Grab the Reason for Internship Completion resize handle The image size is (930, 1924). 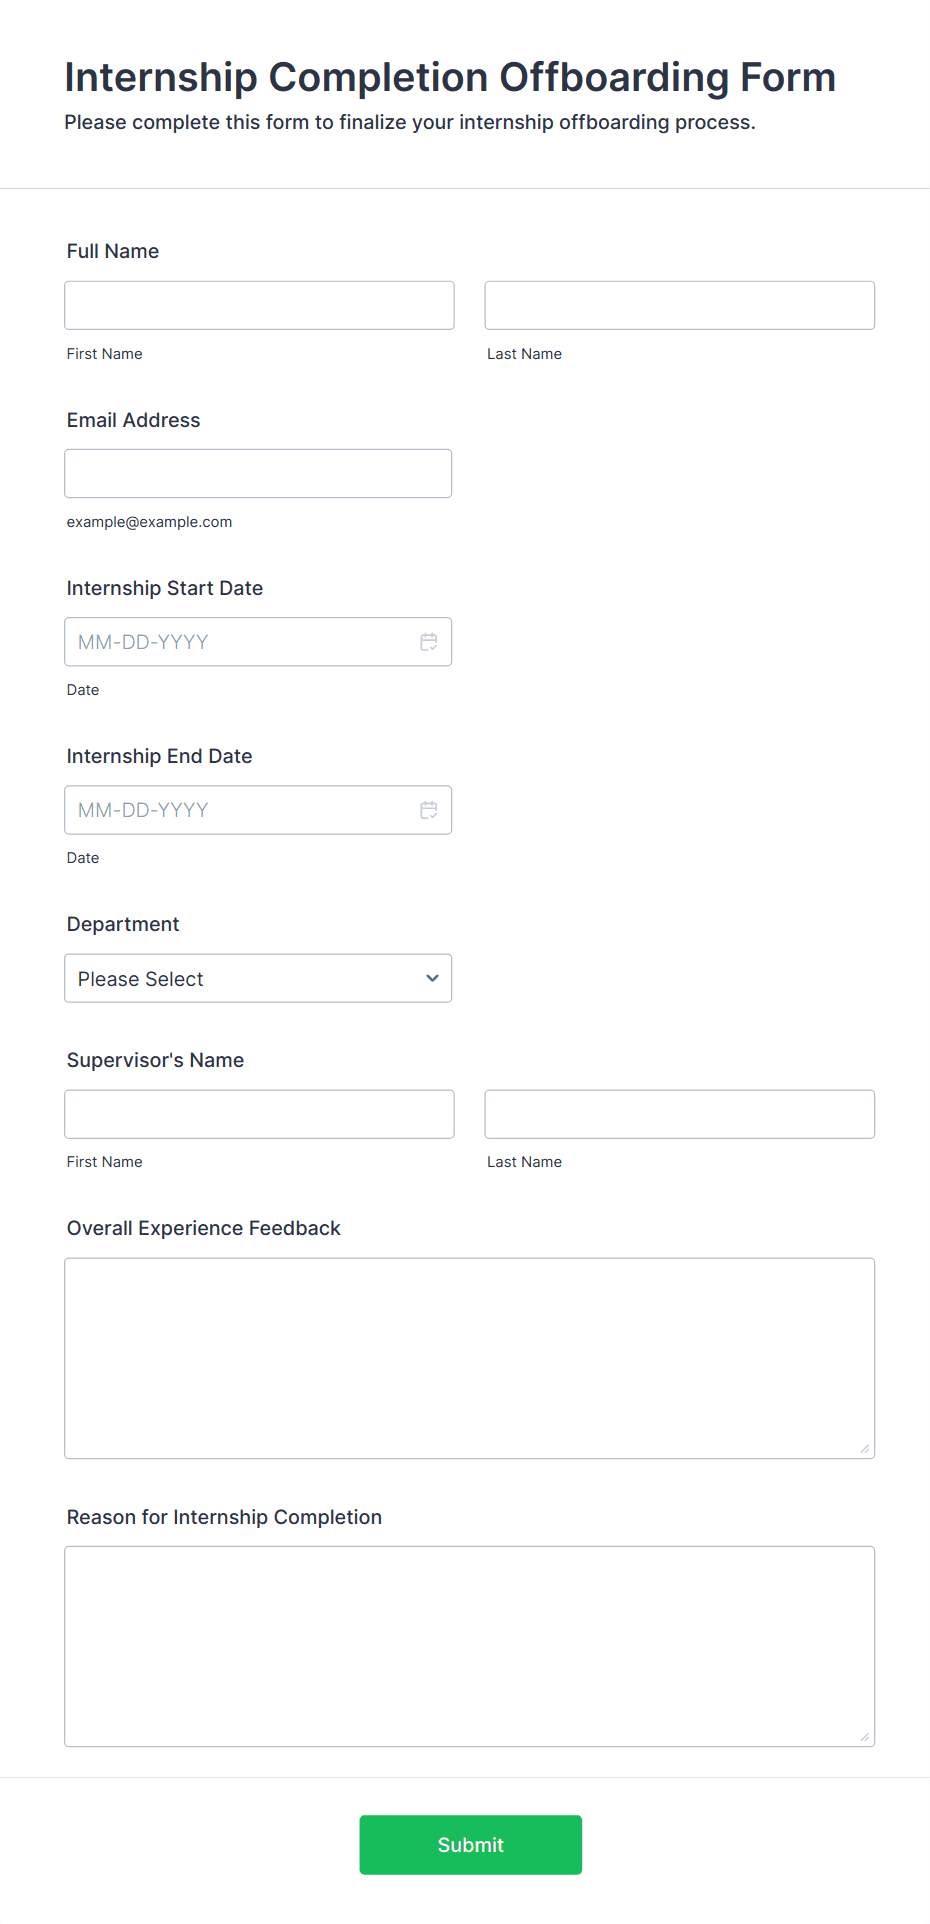(x=865, y=1736)
